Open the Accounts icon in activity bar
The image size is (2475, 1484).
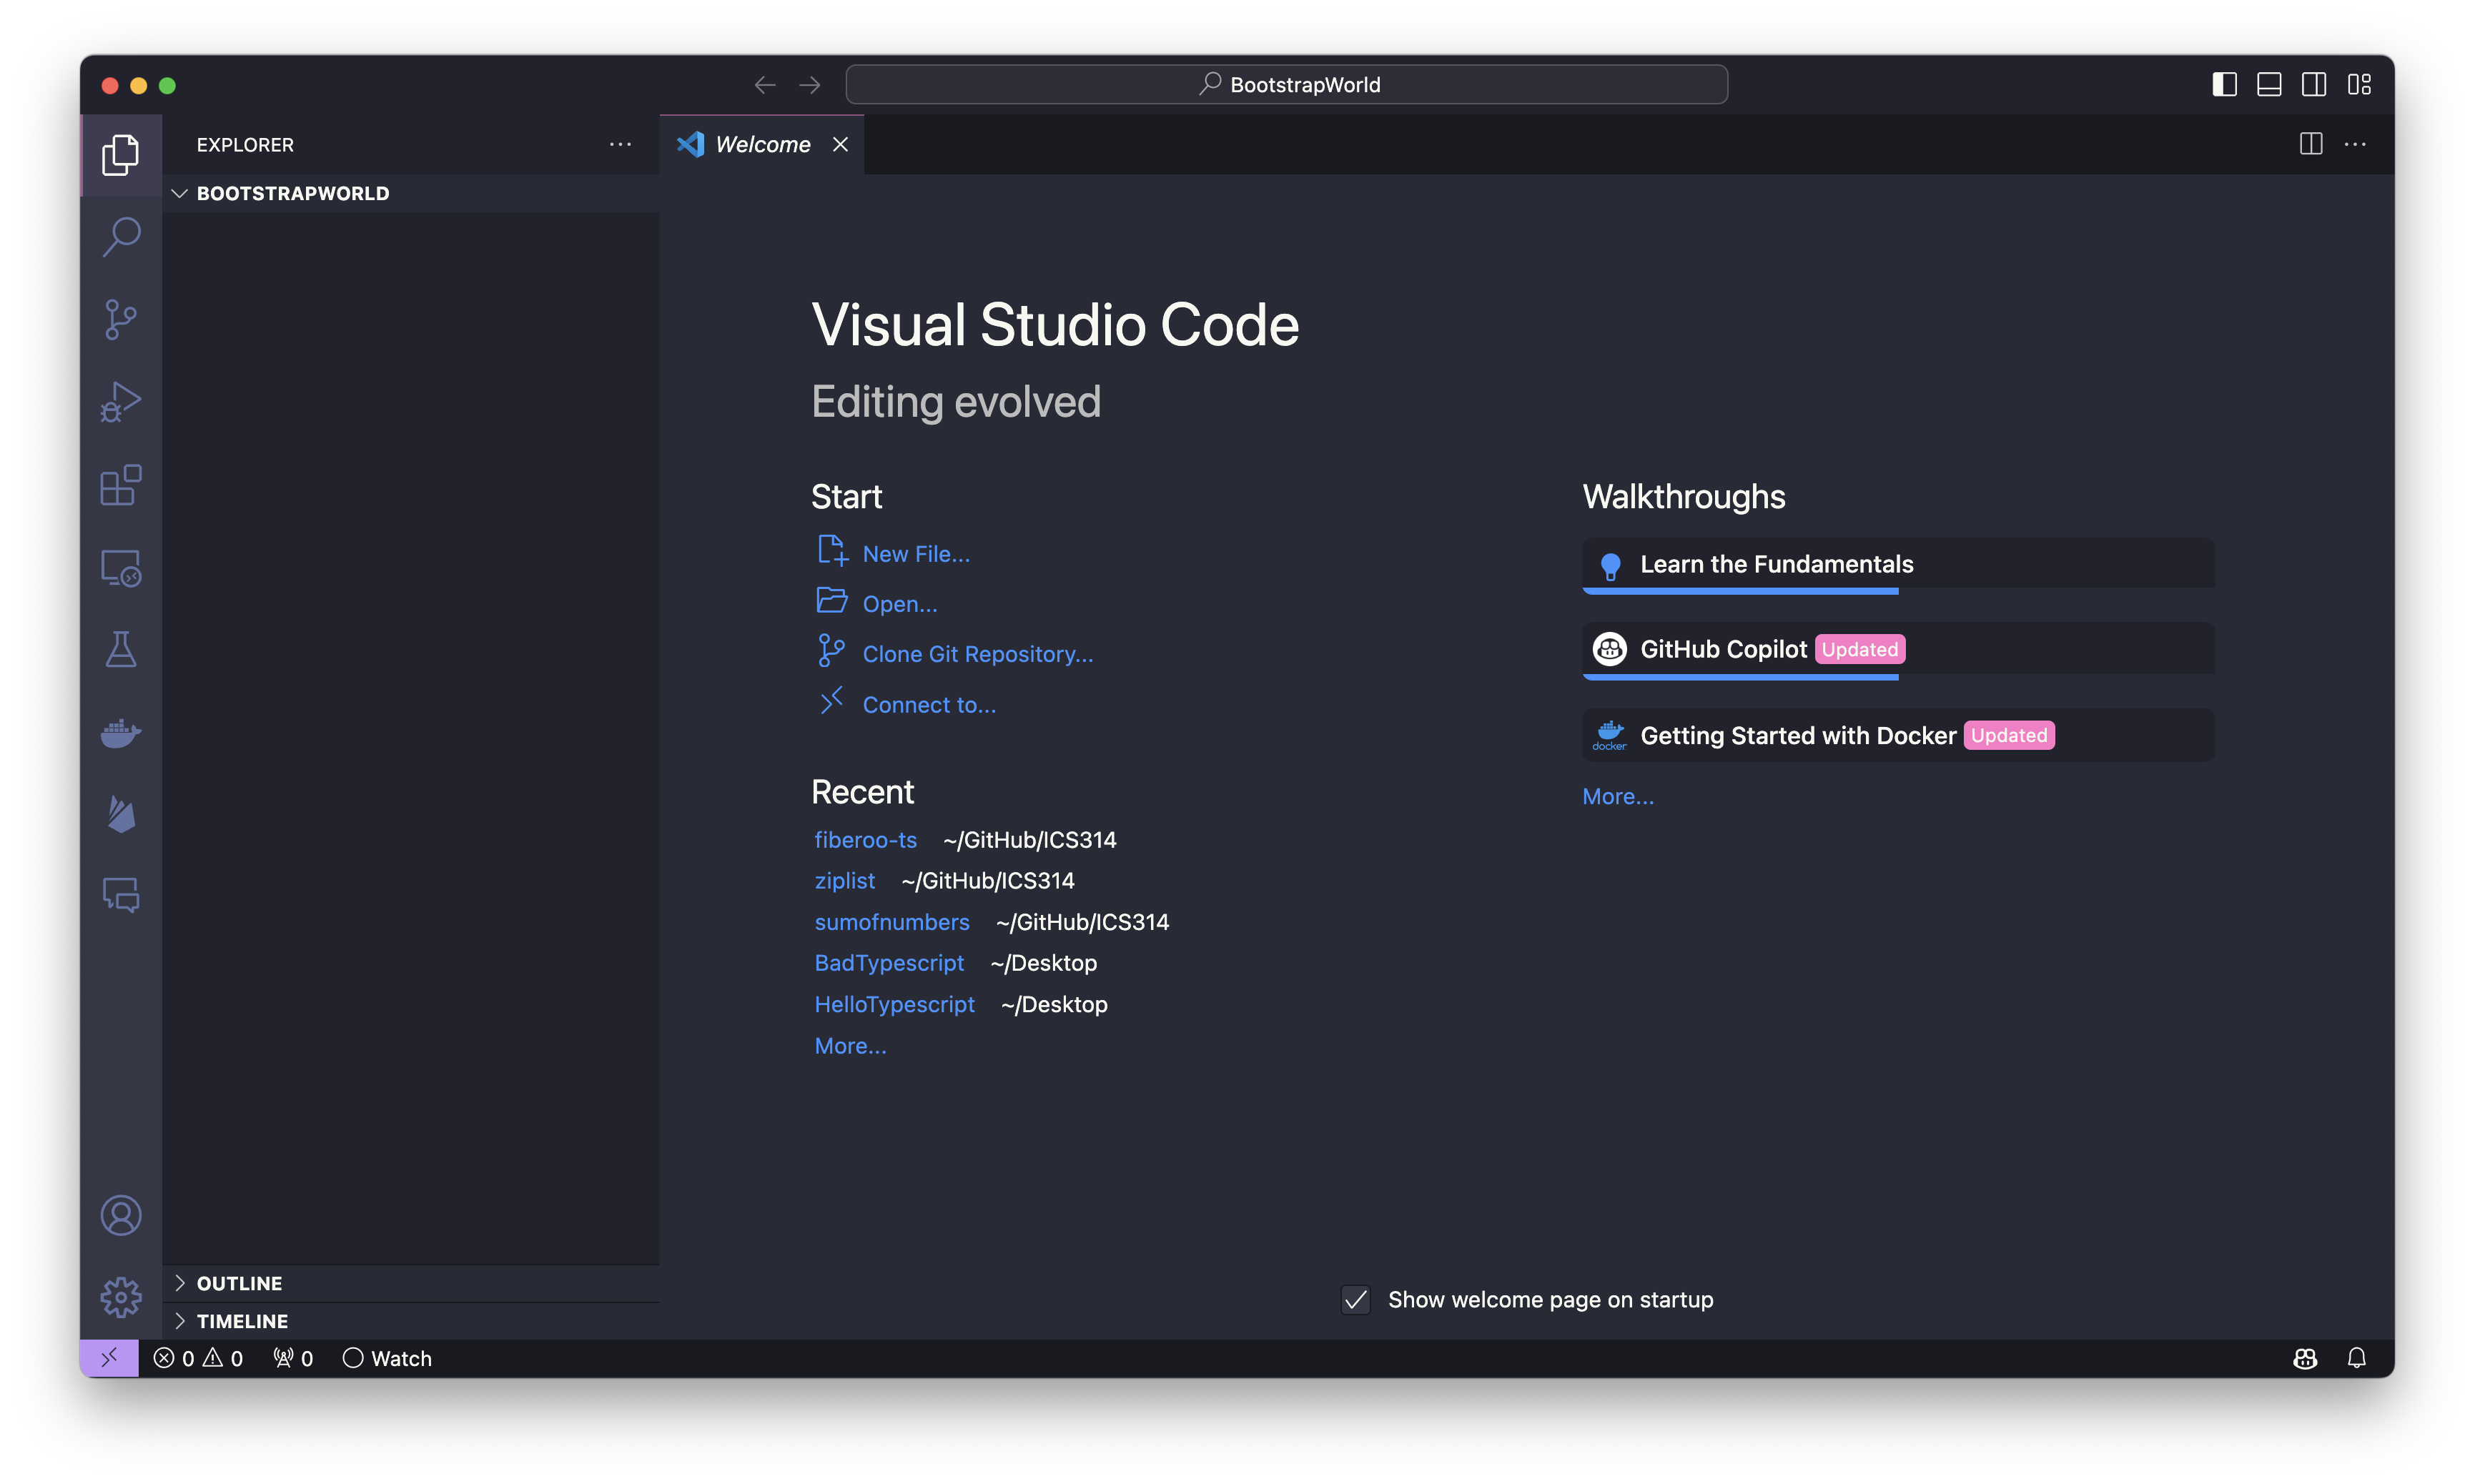[x=121, y=1216]
